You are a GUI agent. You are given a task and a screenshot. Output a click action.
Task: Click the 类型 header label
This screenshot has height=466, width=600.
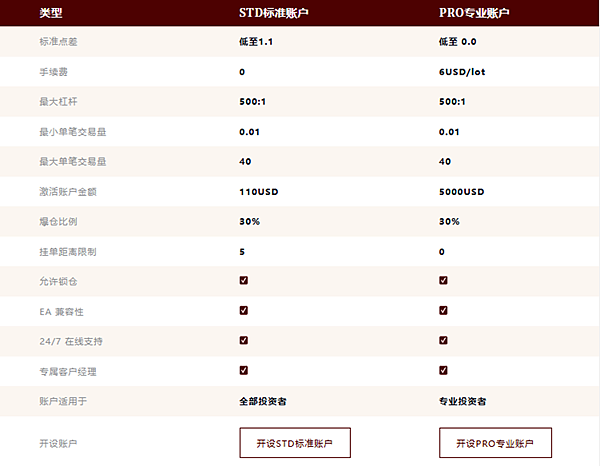[x=51, y=13]
